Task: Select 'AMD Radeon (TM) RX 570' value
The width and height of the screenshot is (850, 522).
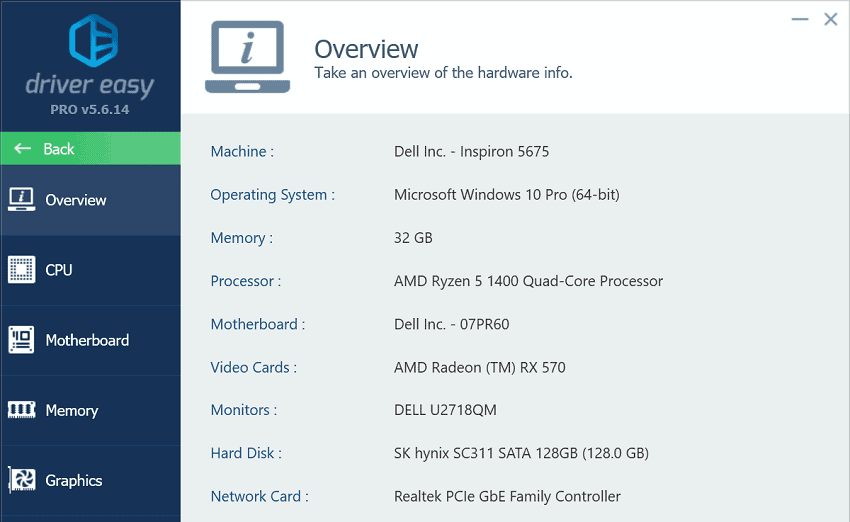Action: tap(479, 368)
